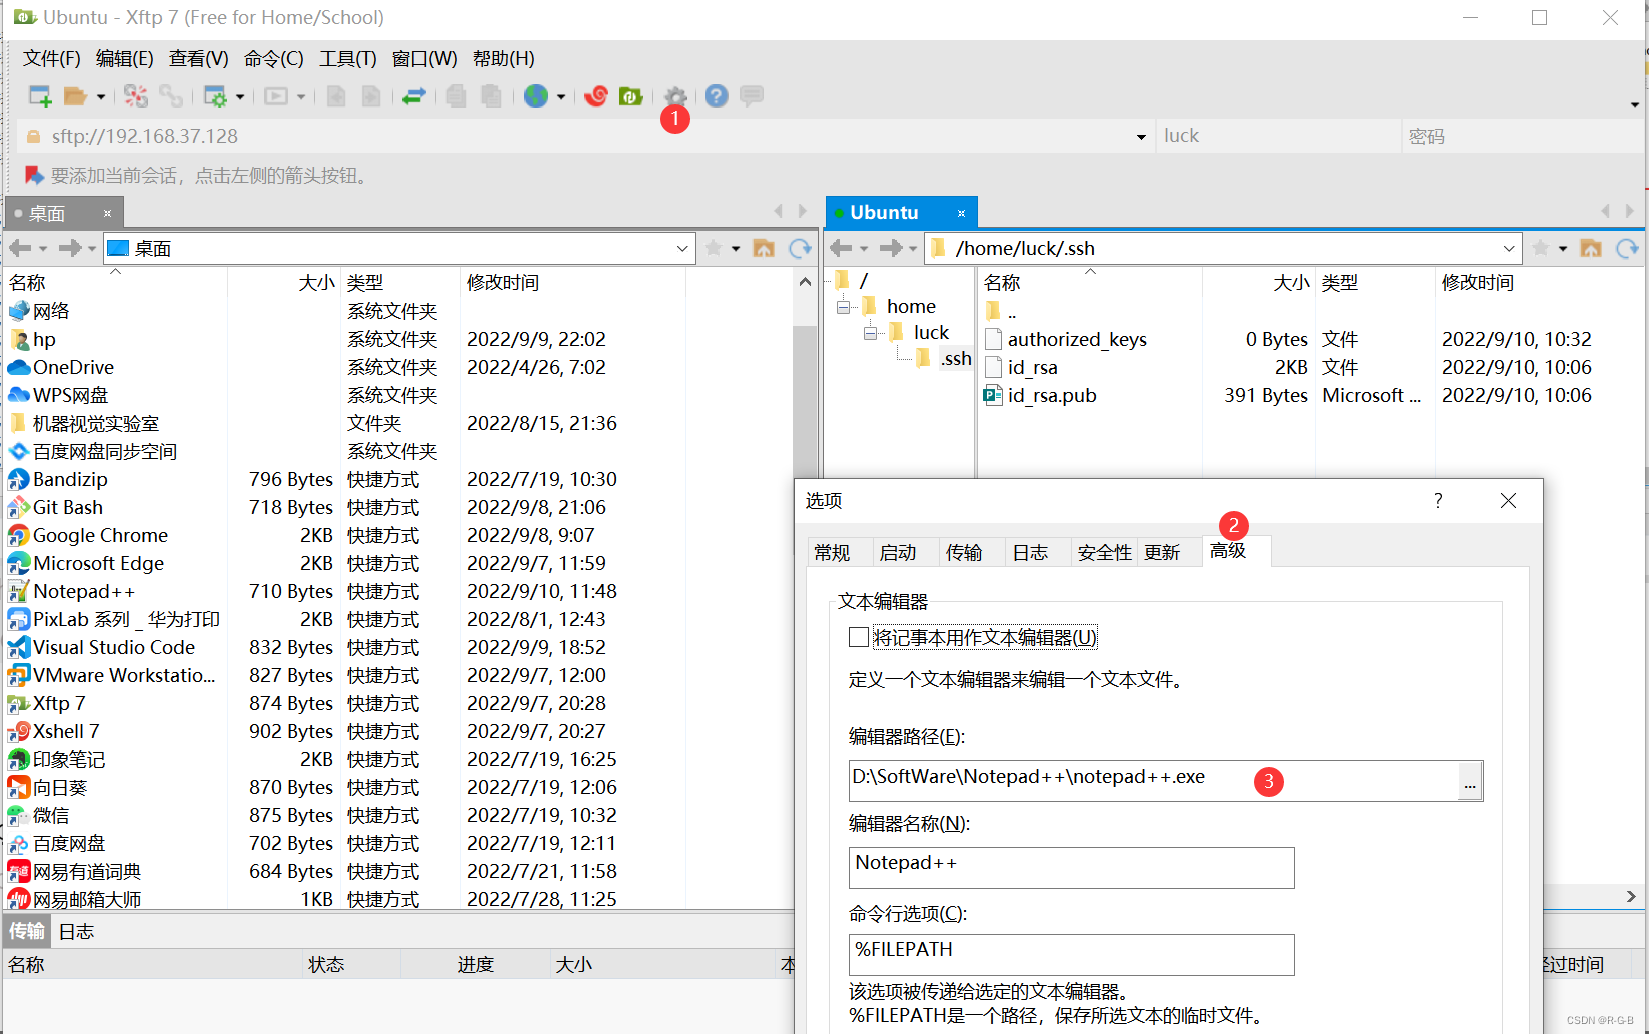Go back in the Ubuntu remote pane
The width and height of the screenshot is (1649, 1034).
[841, 248]
